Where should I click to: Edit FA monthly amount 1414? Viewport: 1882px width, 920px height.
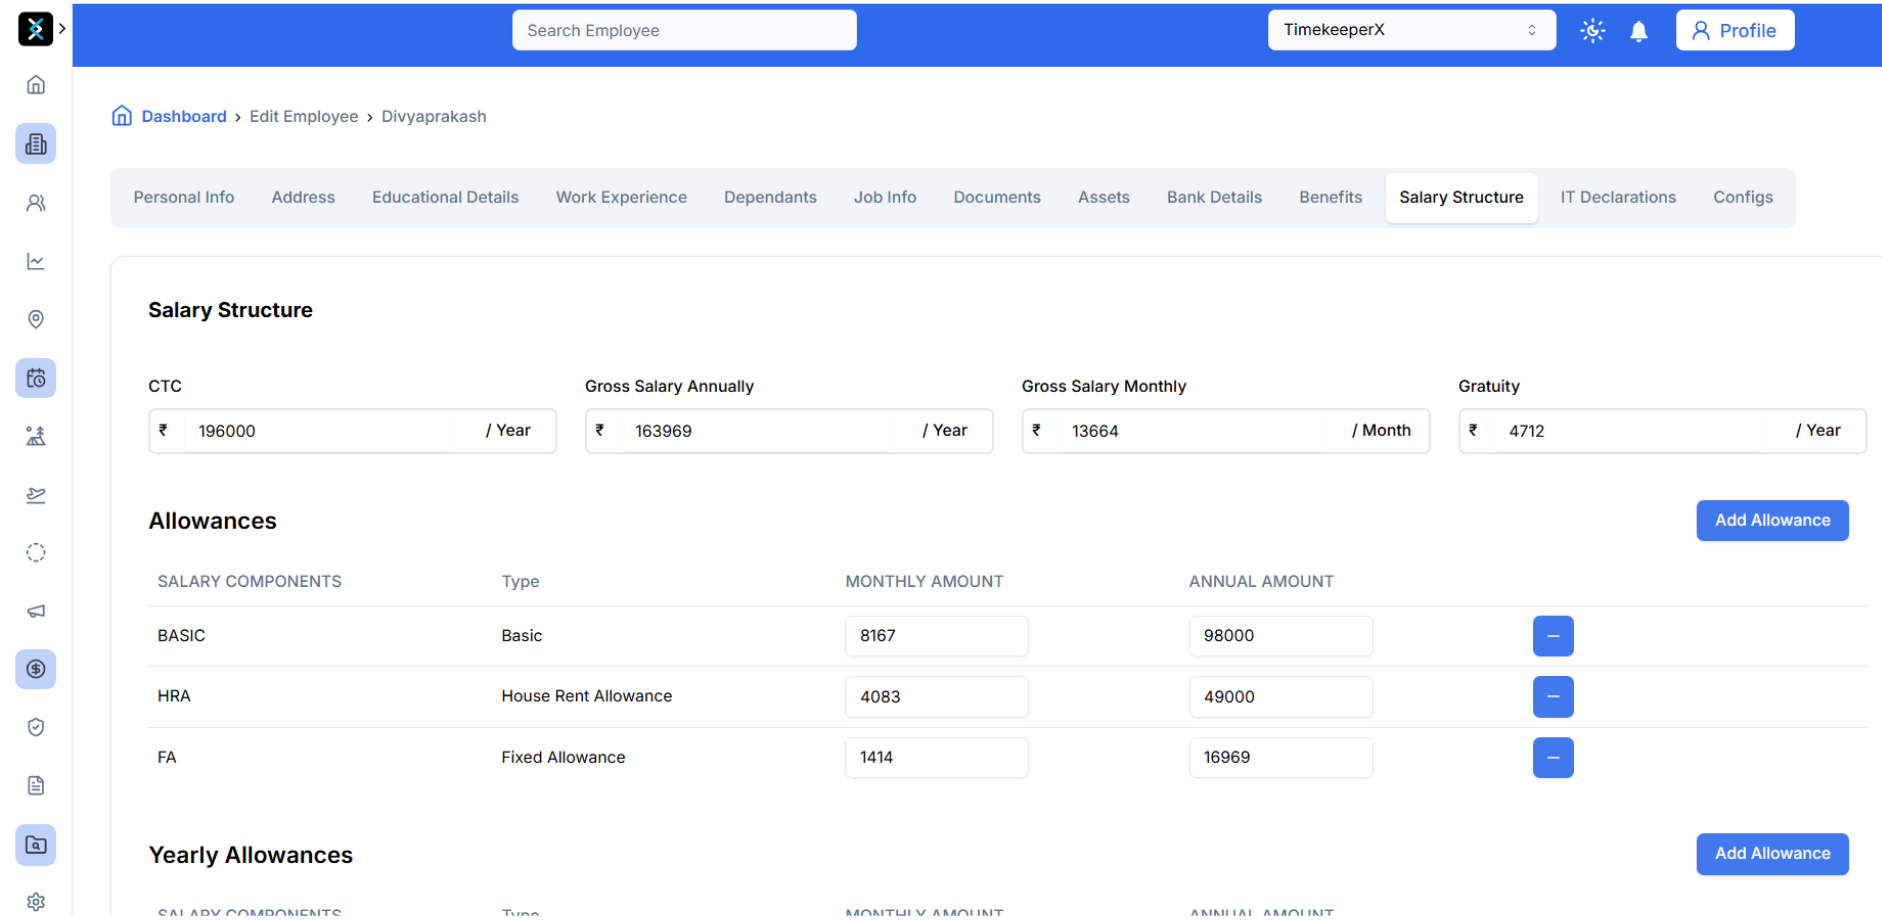(936, 757)
